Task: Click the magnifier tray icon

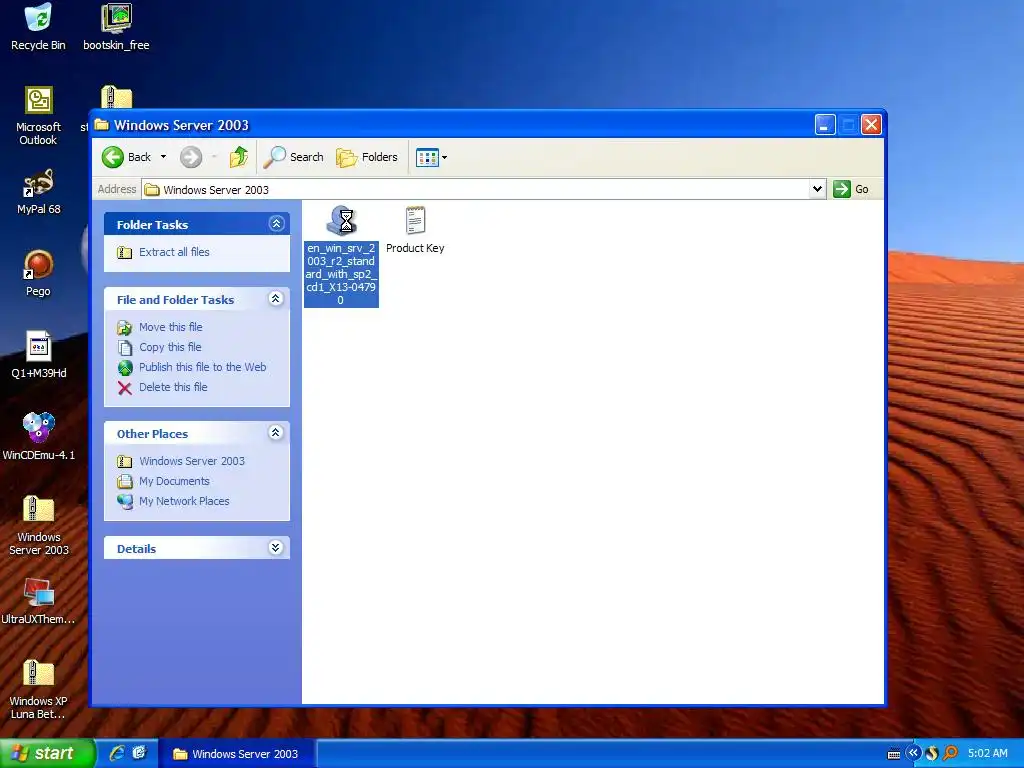Action: [952, 753]
